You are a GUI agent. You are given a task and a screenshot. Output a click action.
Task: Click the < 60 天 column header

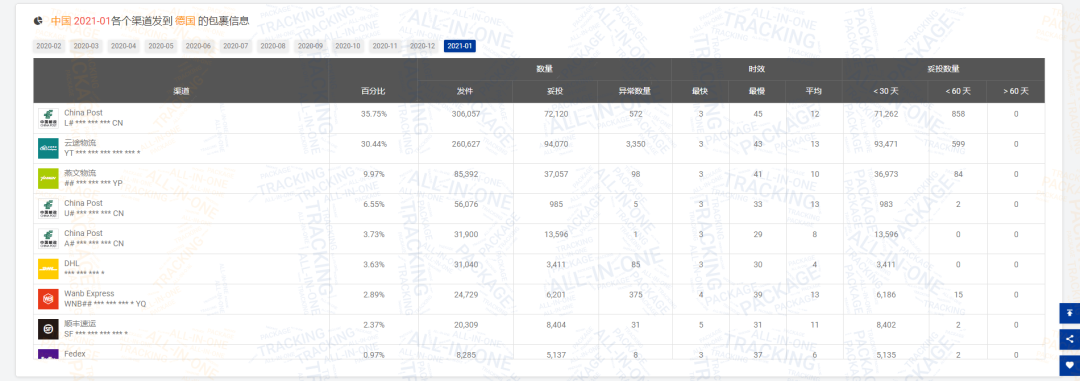point(957,91)
